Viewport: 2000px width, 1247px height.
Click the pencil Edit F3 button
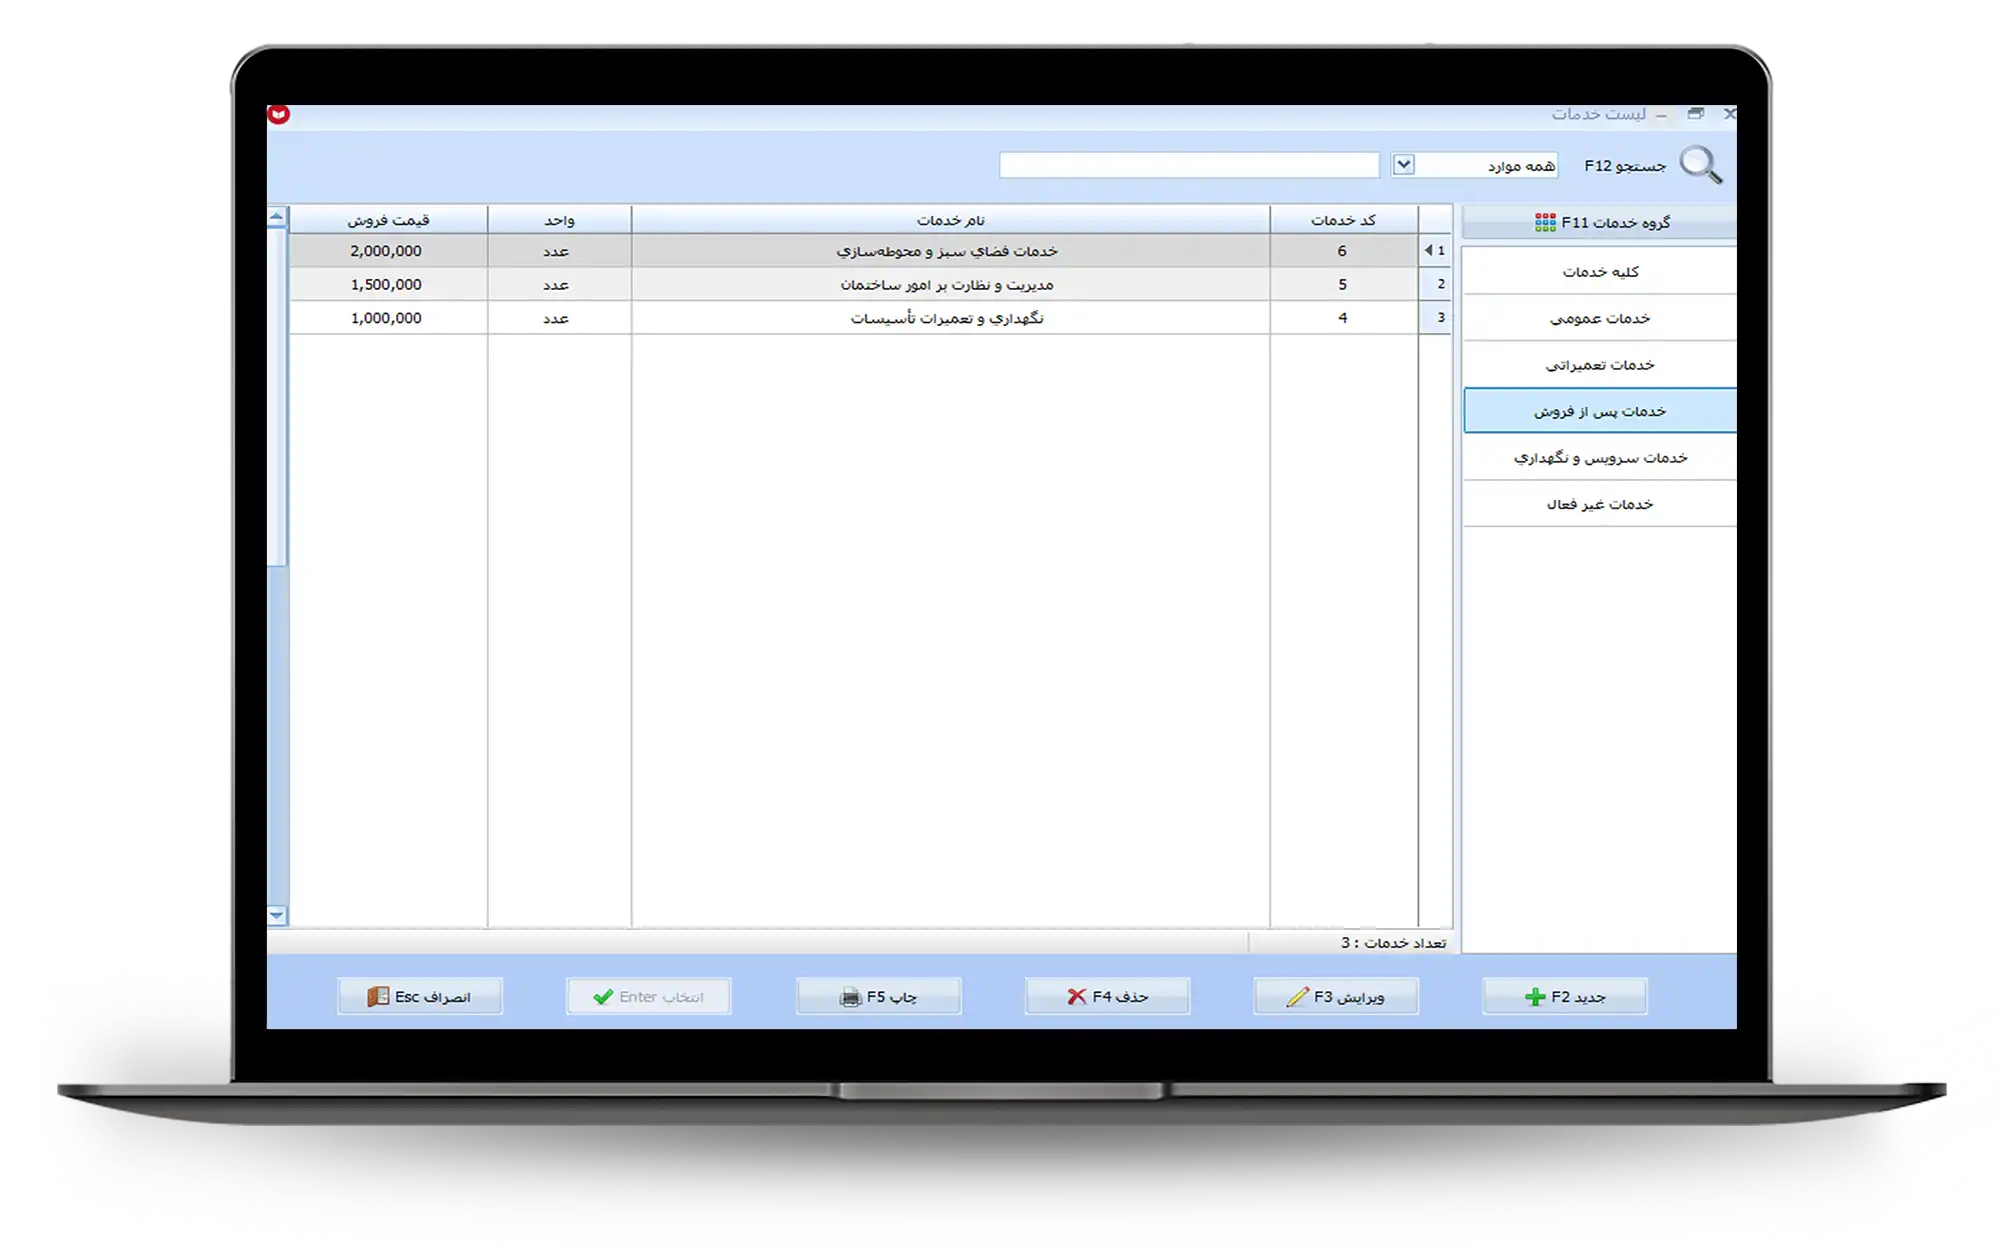tap(1336, 996)
